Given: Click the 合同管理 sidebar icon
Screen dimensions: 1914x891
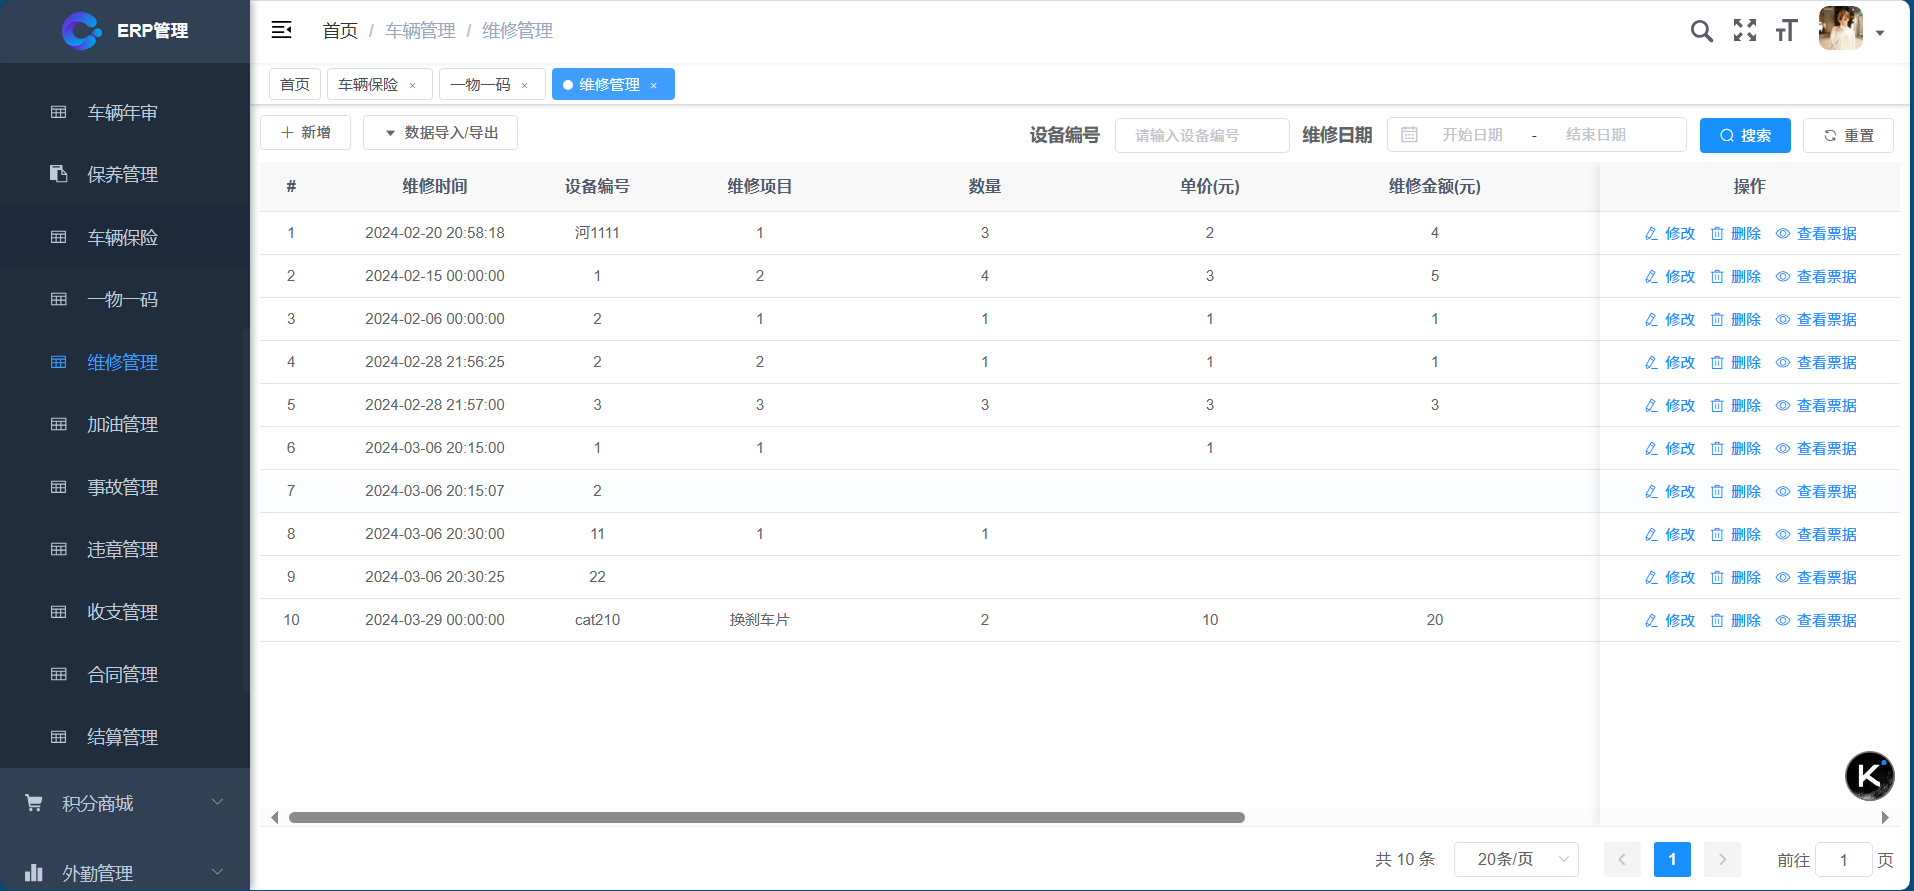Looking at the screenshot, I should click(59, 674).
